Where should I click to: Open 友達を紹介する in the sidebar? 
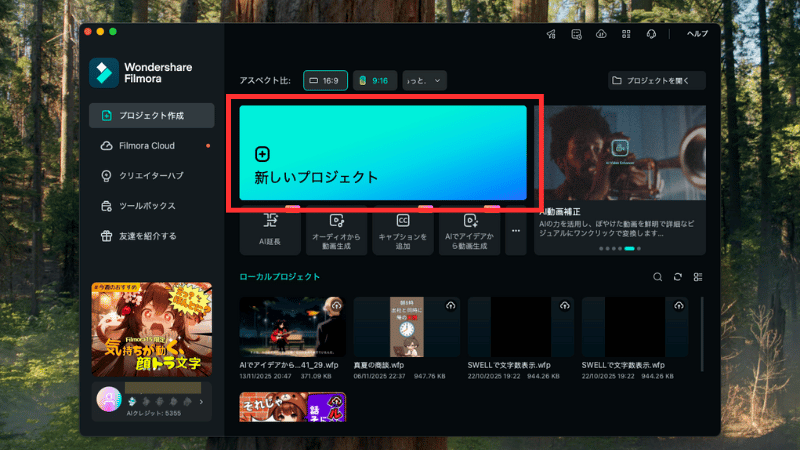tap(152, 236)
